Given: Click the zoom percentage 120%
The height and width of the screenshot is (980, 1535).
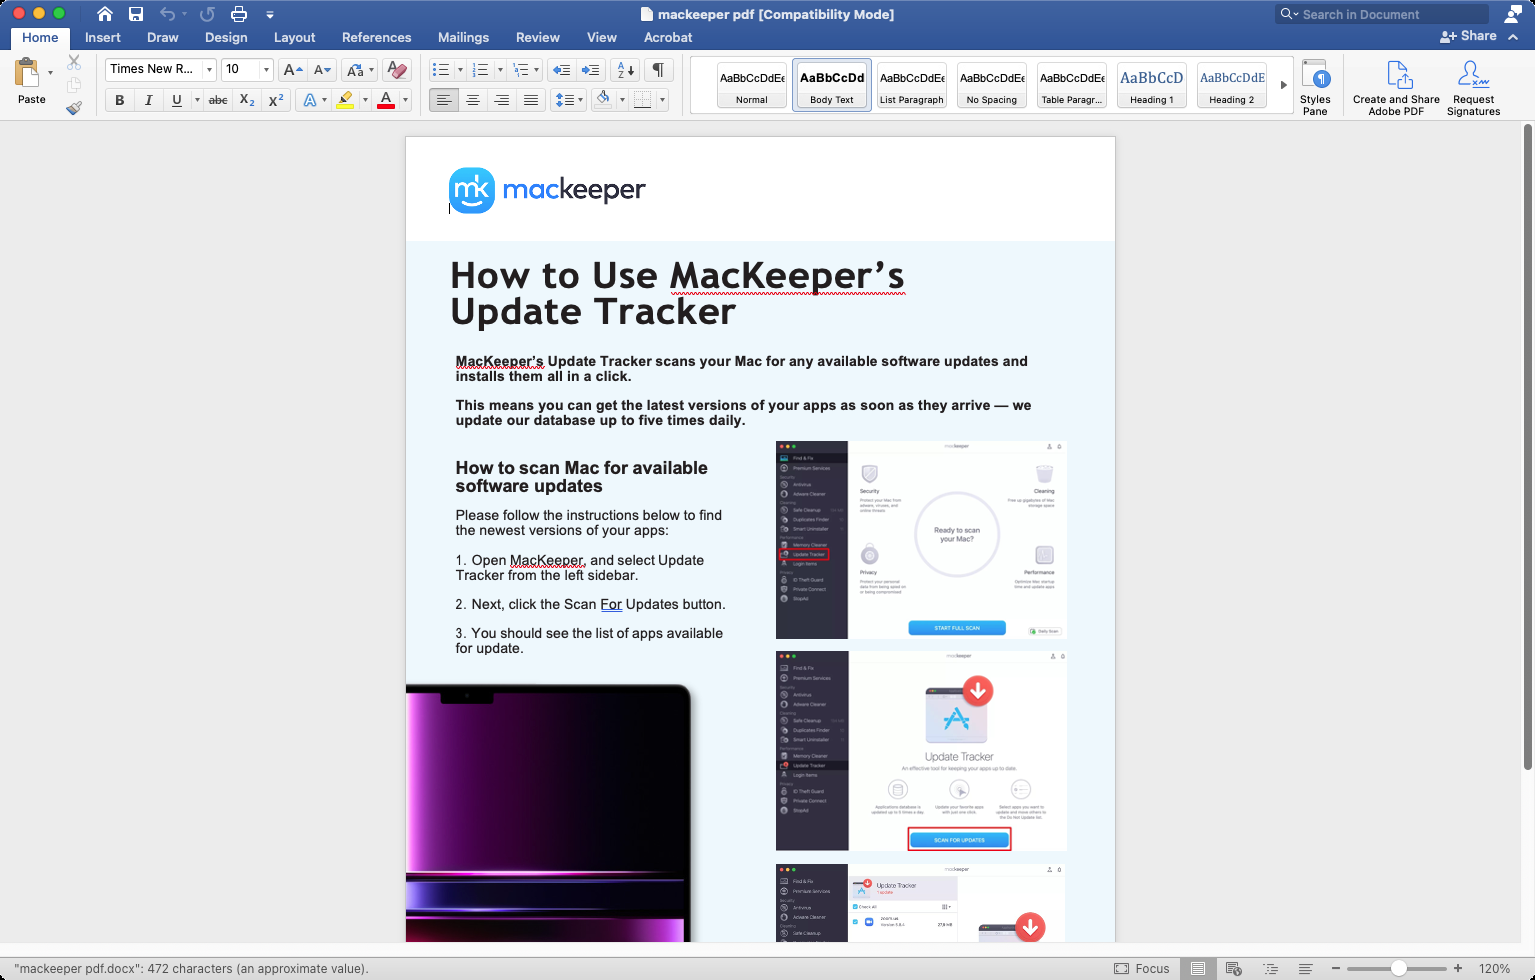Looking at the screenshot, I should tap(1494, 968).
